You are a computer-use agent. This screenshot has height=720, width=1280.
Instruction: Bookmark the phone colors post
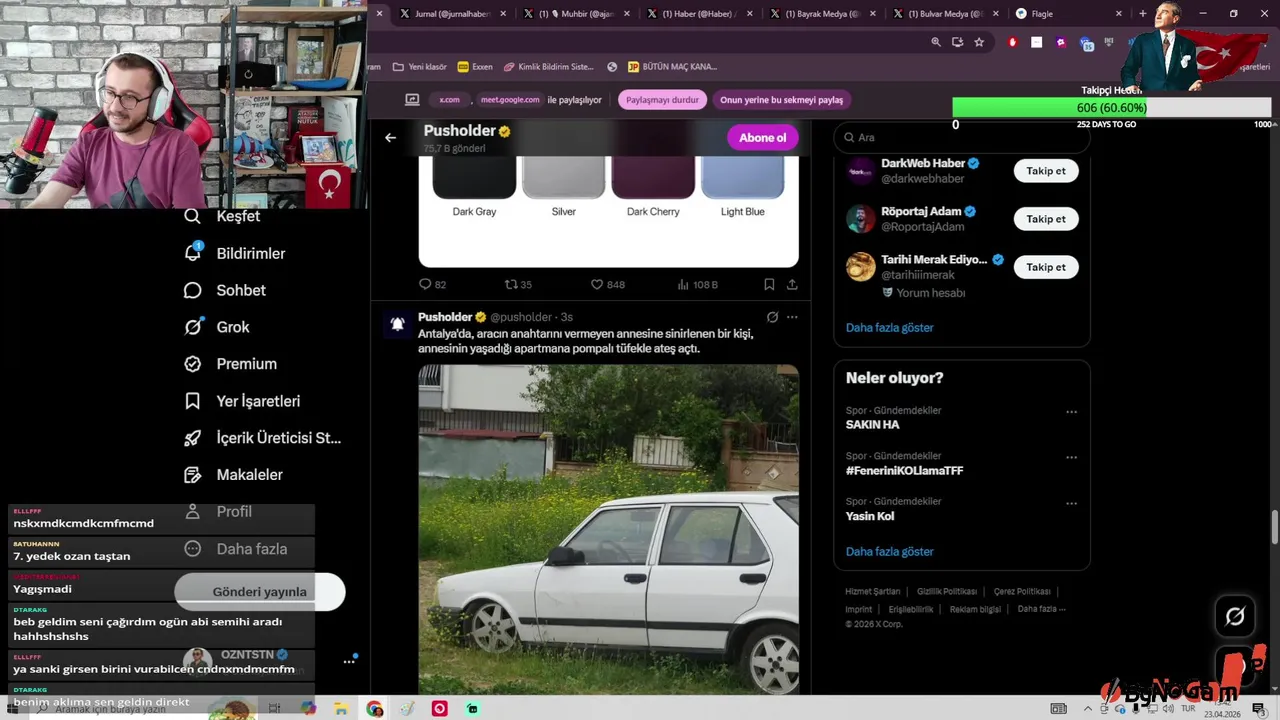(x=769, y=285)
